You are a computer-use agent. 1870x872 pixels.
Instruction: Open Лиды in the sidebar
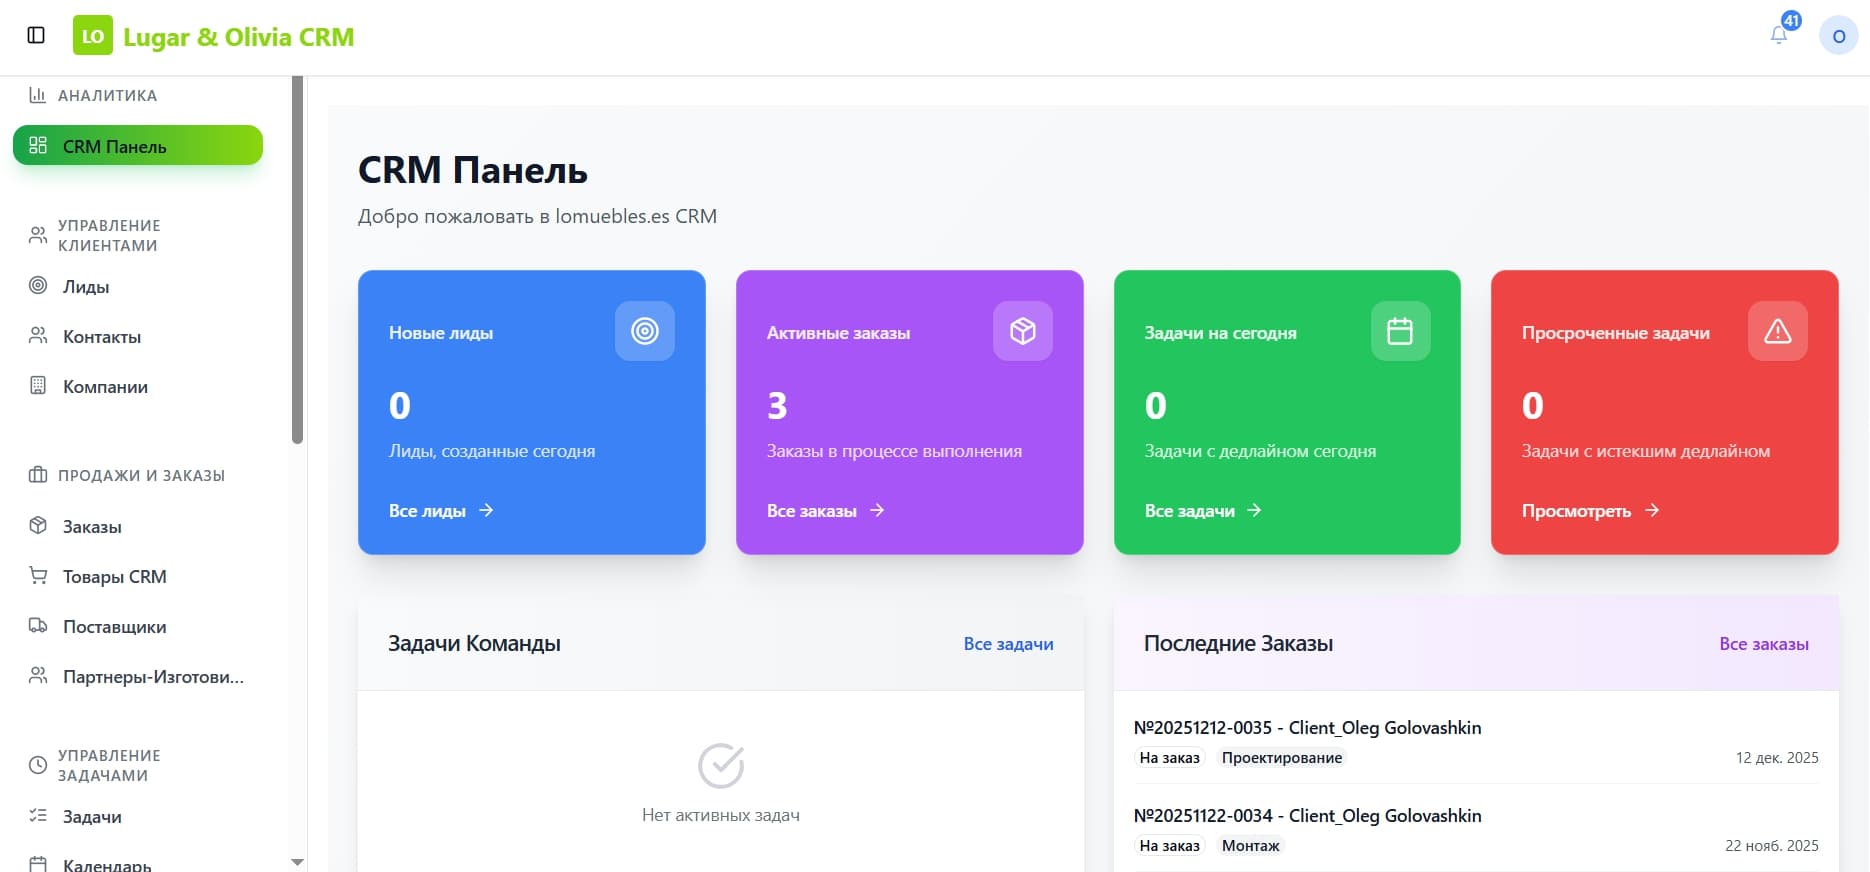(x=86, y=287)
